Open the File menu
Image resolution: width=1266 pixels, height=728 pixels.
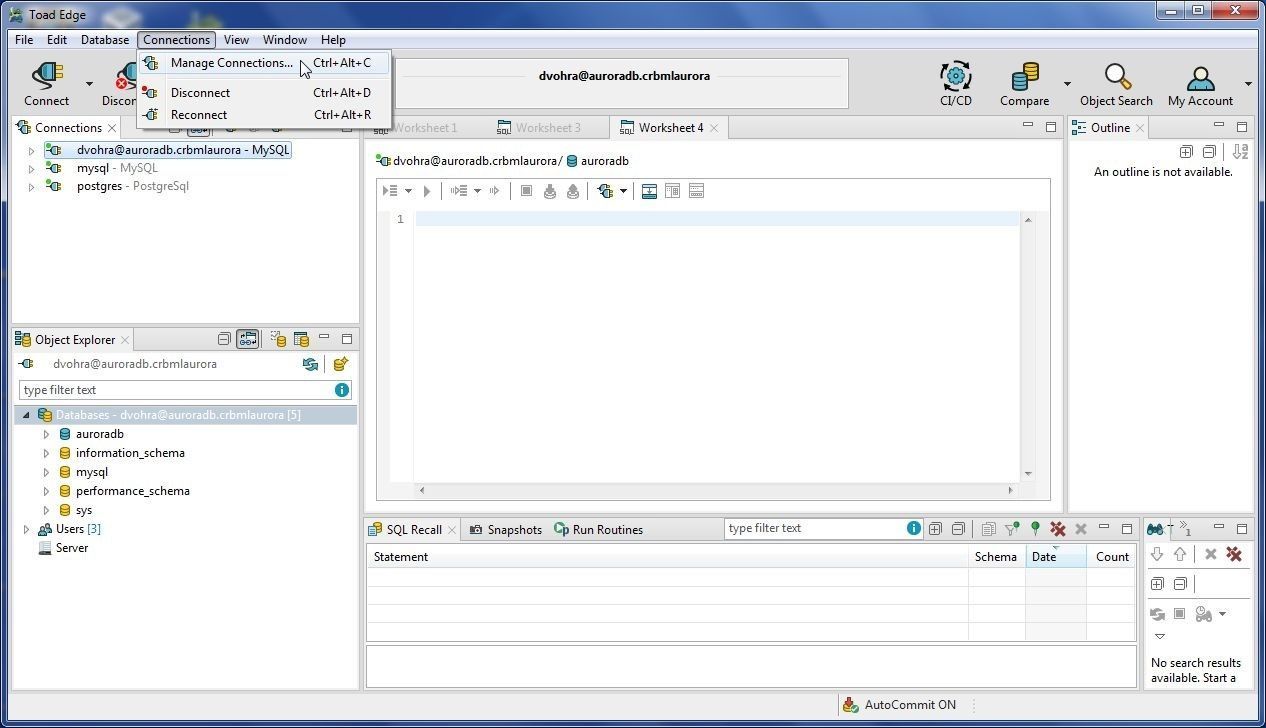click(24, 40)
